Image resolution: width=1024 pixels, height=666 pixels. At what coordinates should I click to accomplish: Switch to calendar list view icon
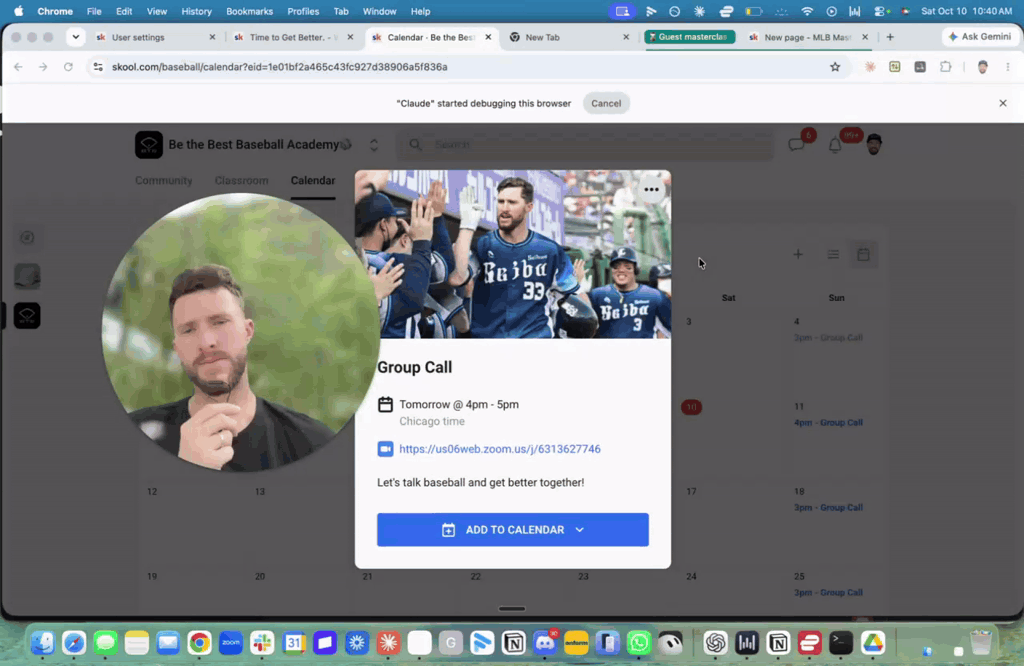tap(833, 255)
